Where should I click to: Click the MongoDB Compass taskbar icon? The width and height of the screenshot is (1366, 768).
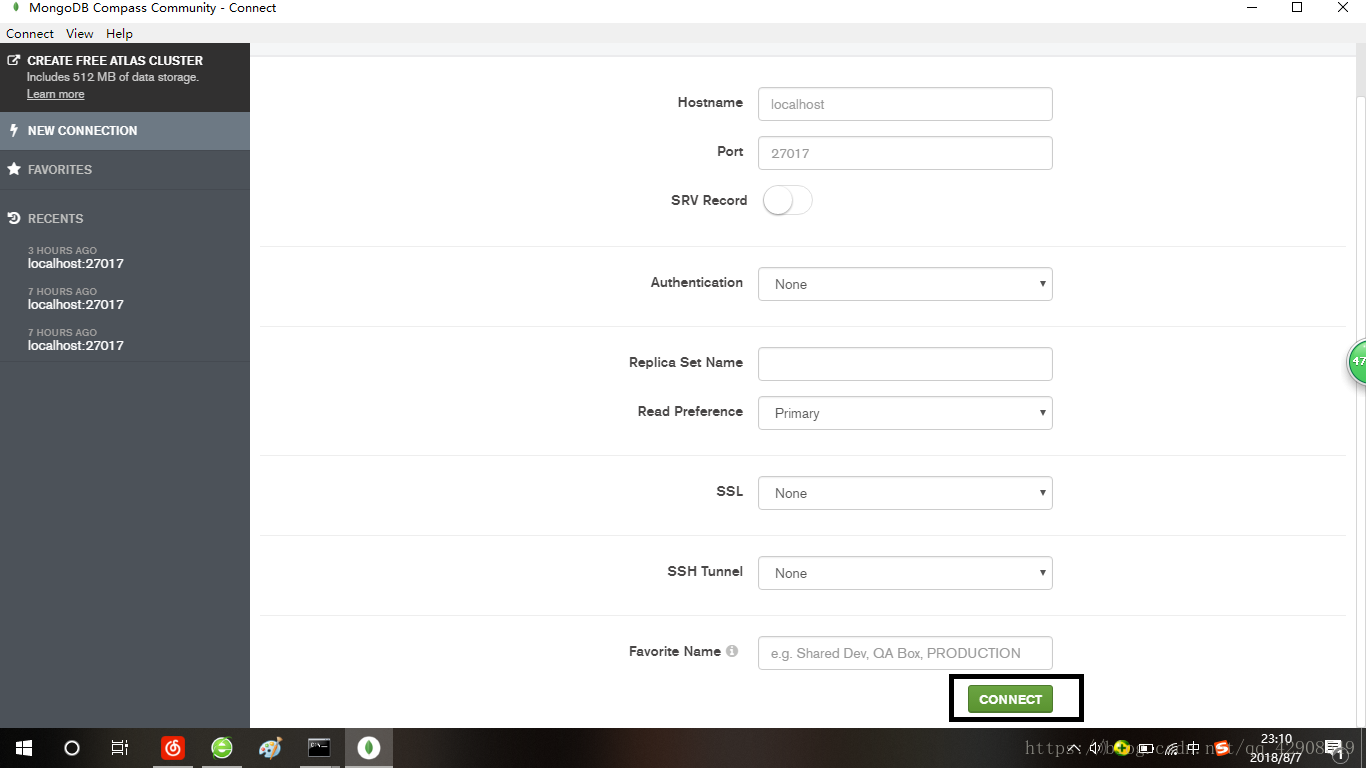369,748
